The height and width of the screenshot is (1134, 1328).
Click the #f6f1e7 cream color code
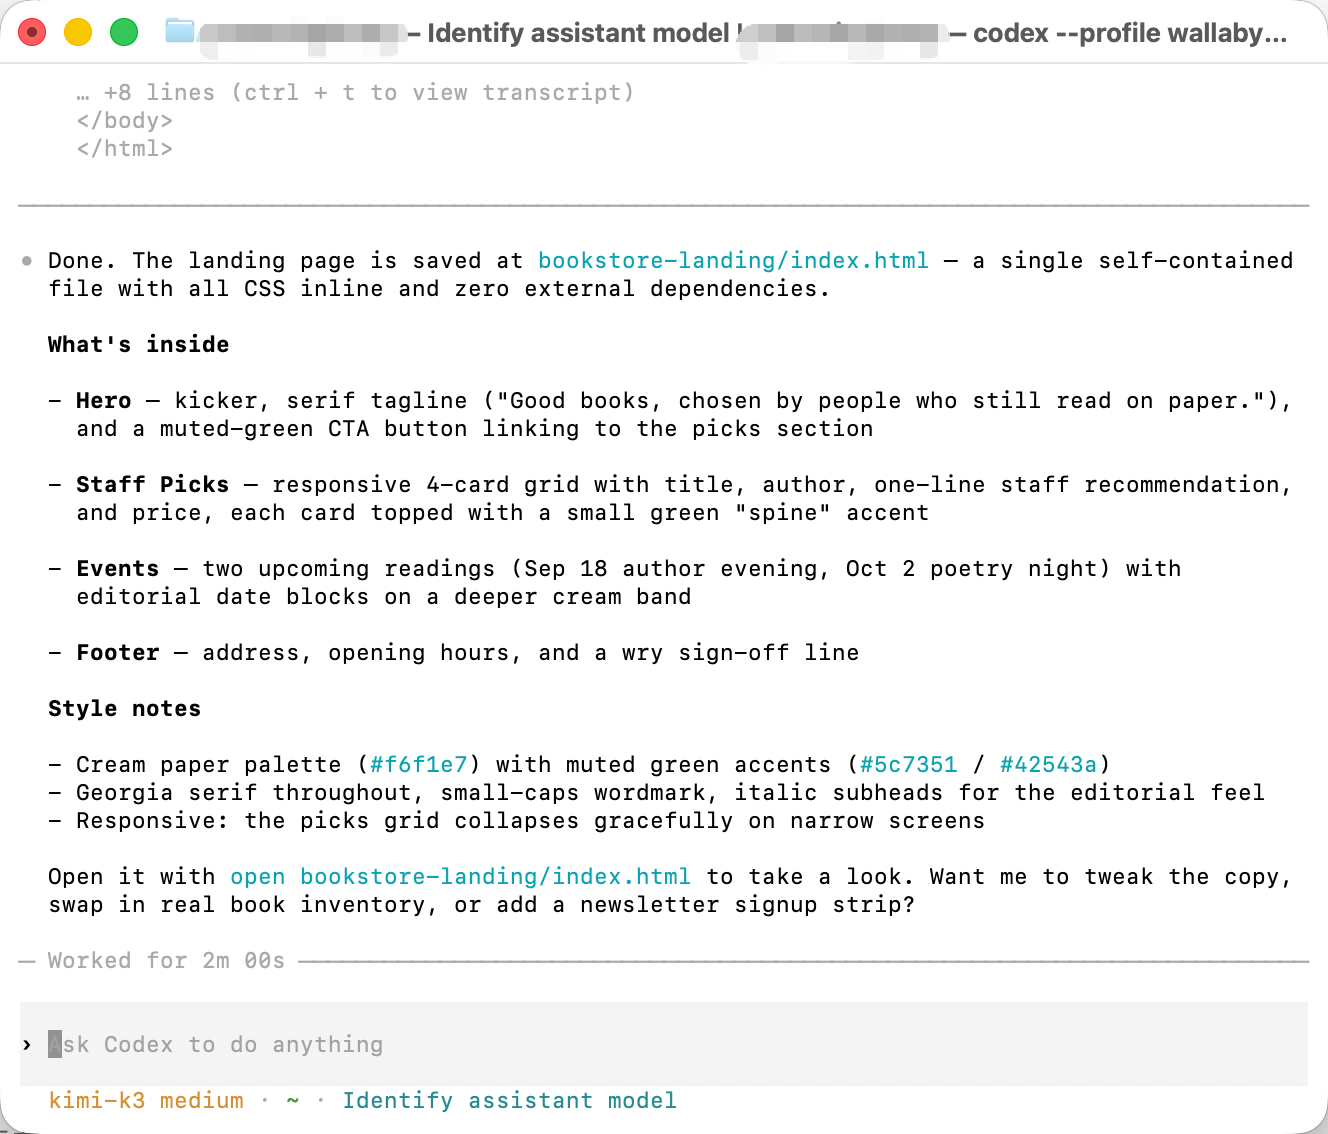[x=418, y=765]
